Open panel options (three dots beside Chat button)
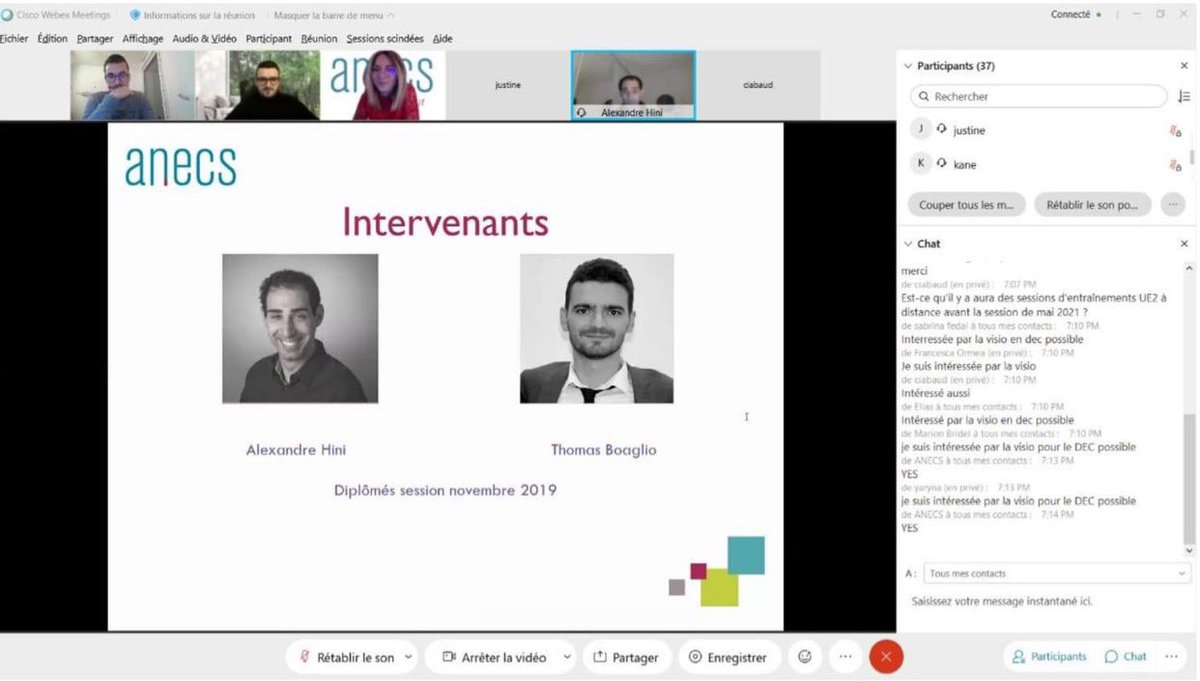 point(1171,657)
